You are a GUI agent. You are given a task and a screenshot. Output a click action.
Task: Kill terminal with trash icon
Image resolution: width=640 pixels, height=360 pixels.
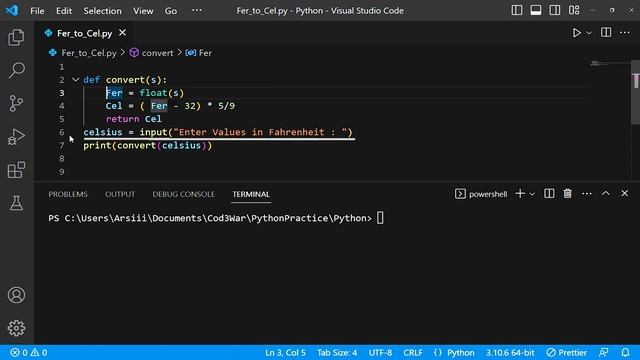pyautogui.click(x=568, y=193)
